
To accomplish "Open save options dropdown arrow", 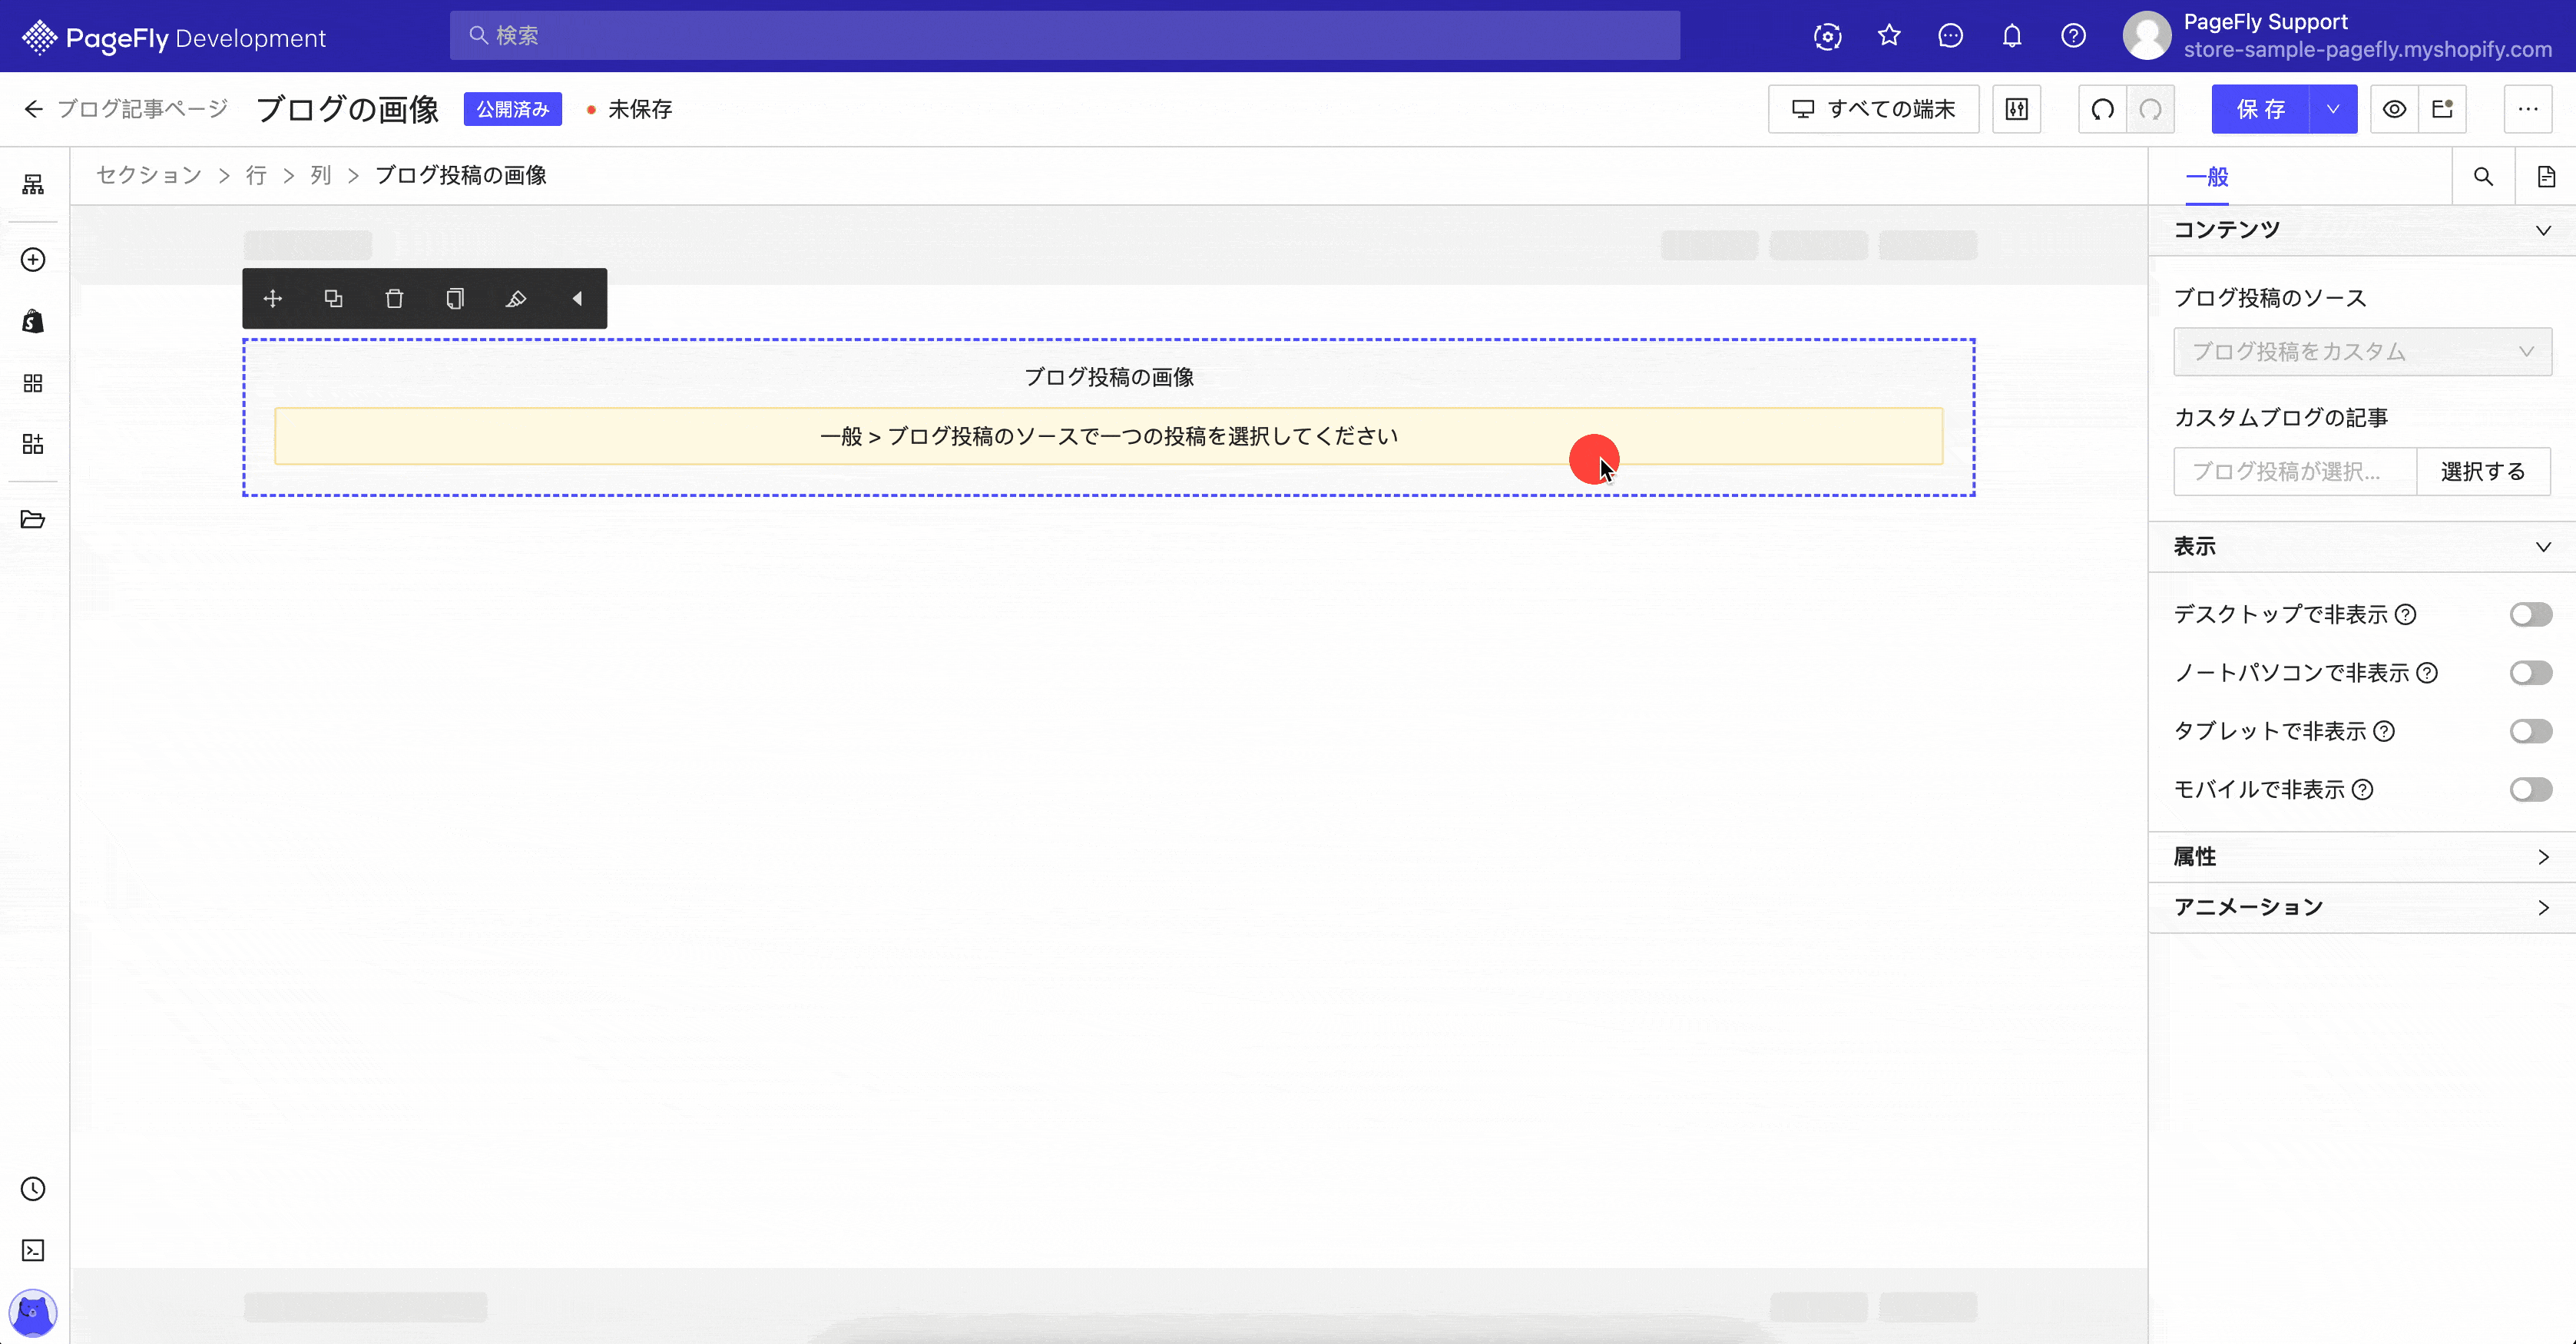I will click(2333, 109).
